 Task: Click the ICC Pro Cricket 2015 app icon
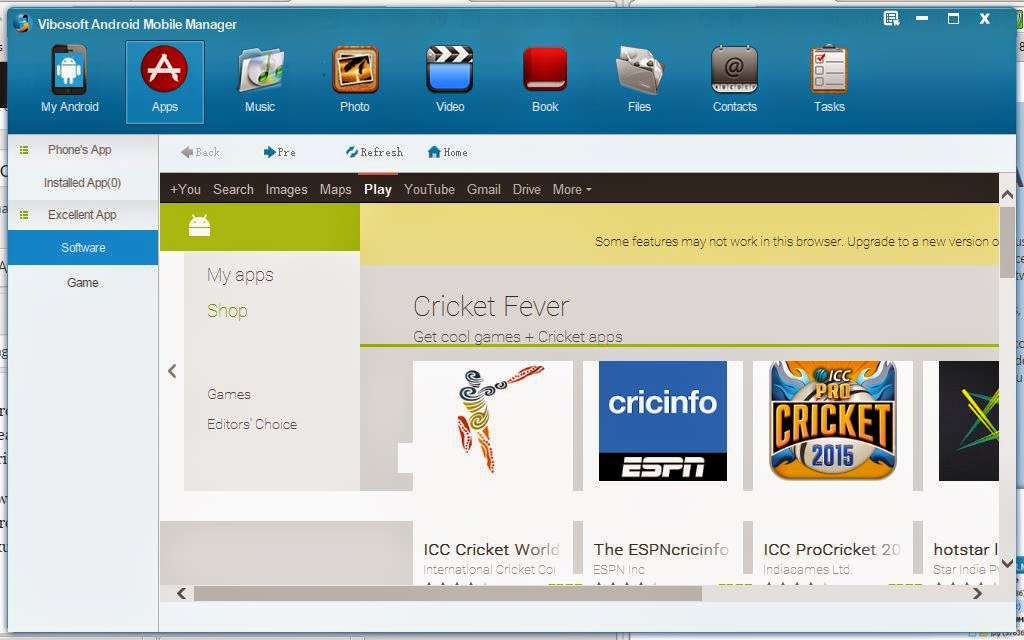coord(833,421)
